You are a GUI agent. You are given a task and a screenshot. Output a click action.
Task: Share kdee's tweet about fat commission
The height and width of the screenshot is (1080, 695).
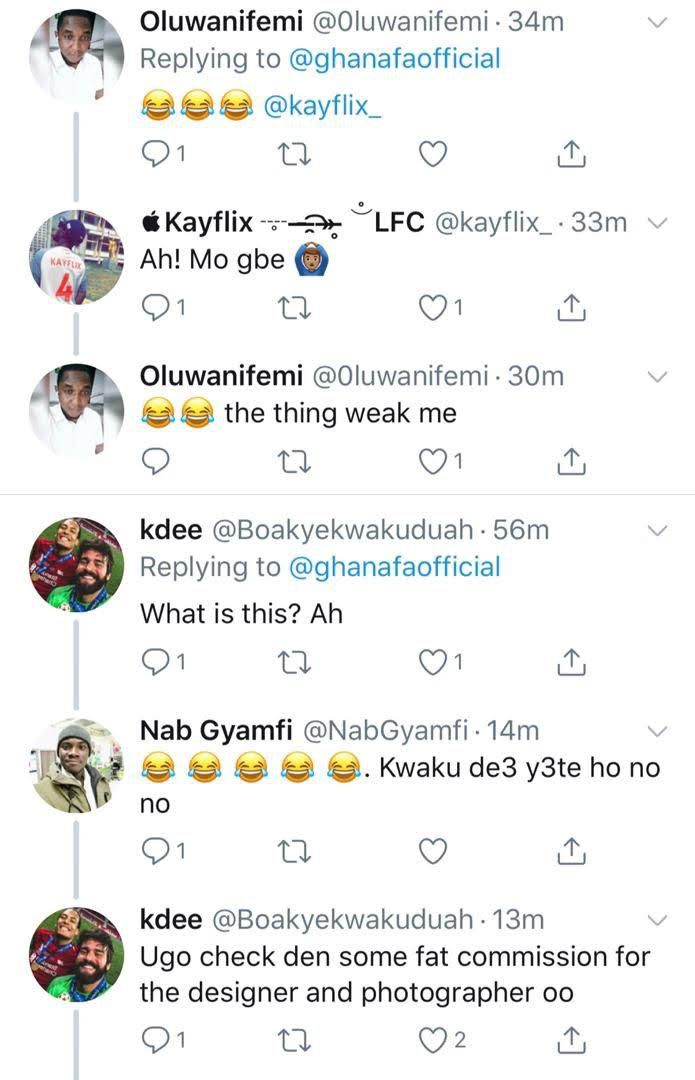(569, 1040)
